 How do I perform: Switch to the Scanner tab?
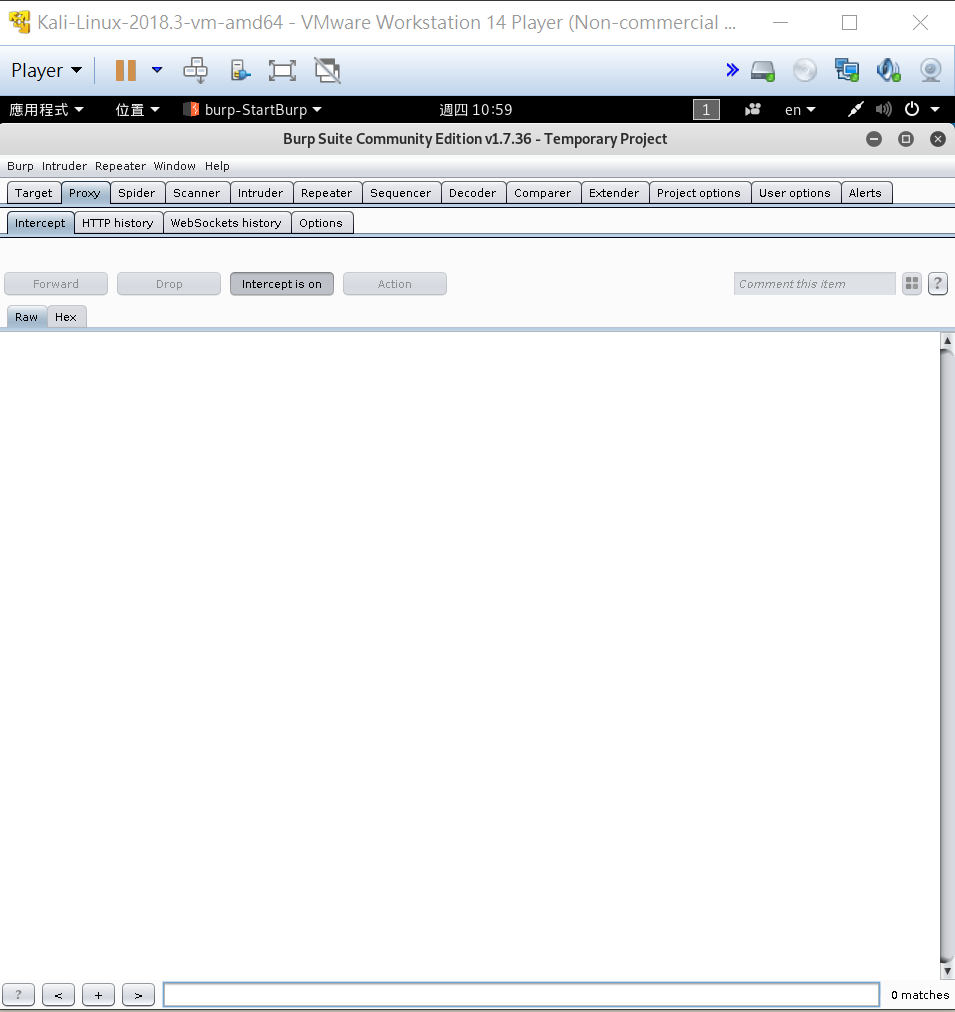pyautogui.click(x=197, y=193)
